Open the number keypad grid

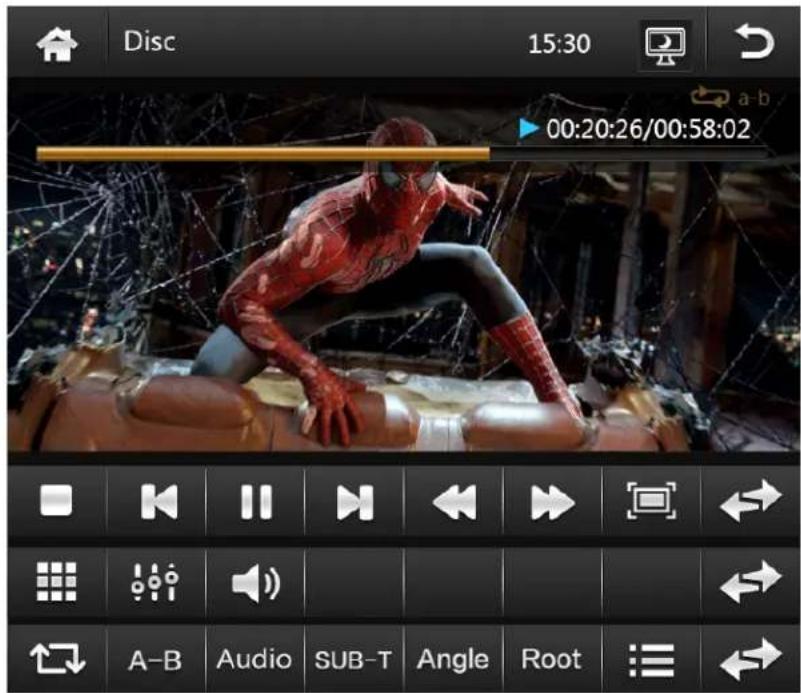point(56,581)
